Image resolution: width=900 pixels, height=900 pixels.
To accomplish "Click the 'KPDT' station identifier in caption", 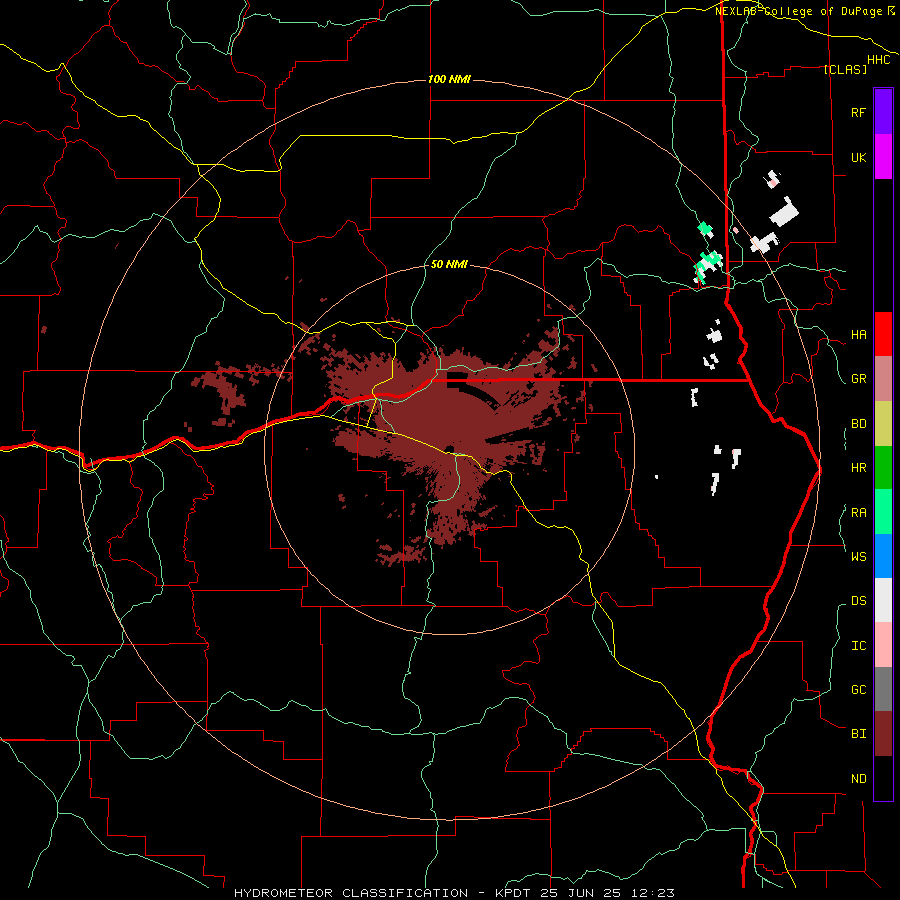I will [511, 893].
